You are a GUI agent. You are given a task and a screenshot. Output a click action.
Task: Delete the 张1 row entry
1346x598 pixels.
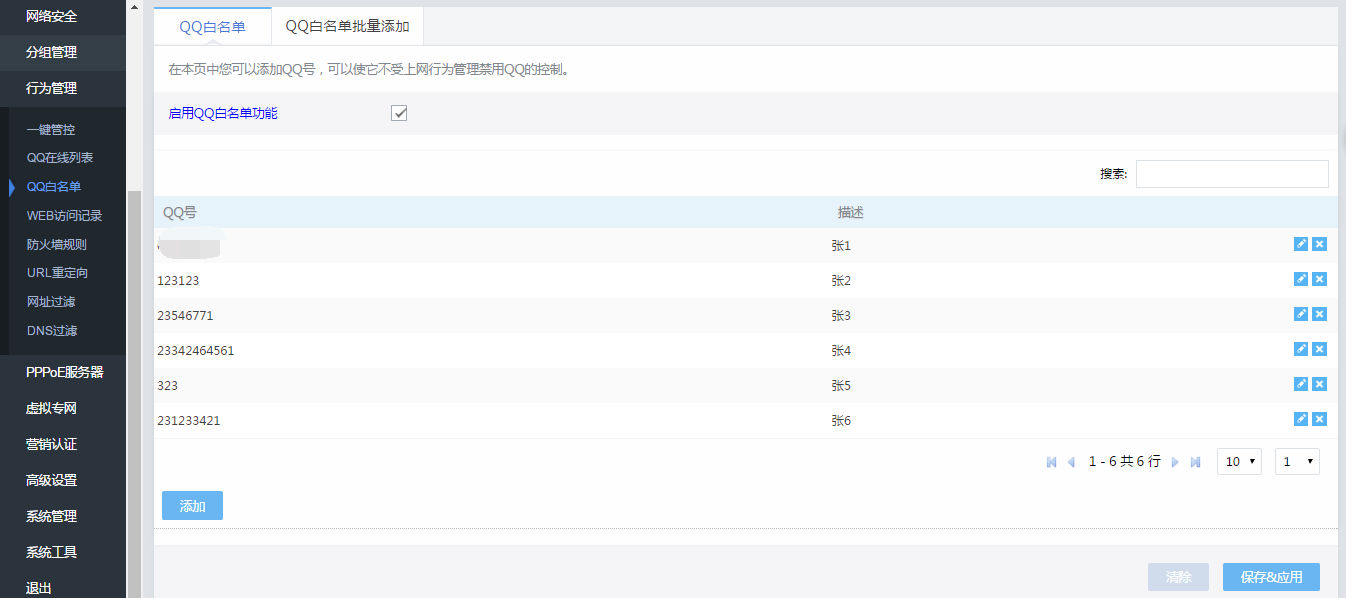[1319, 244]
